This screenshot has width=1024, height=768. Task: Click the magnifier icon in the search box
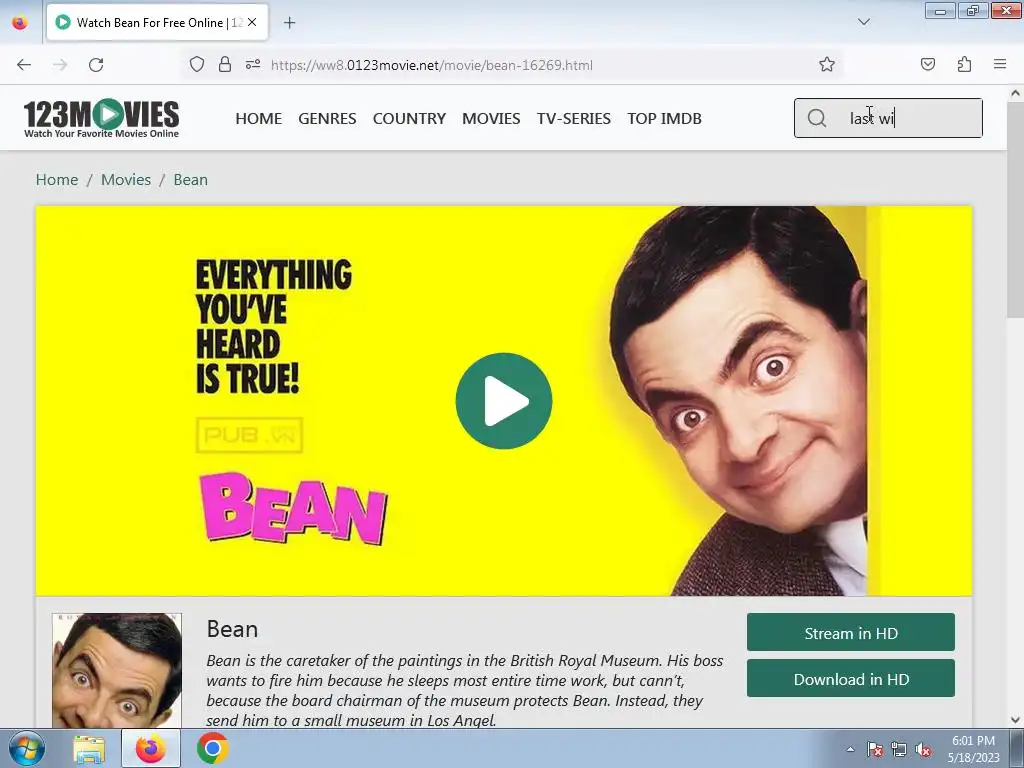click(816, 118)
